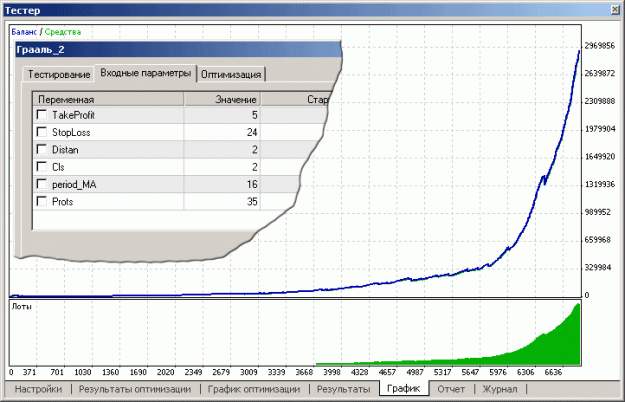Tick the StopLoss checkbox

[x=41, y=132]
